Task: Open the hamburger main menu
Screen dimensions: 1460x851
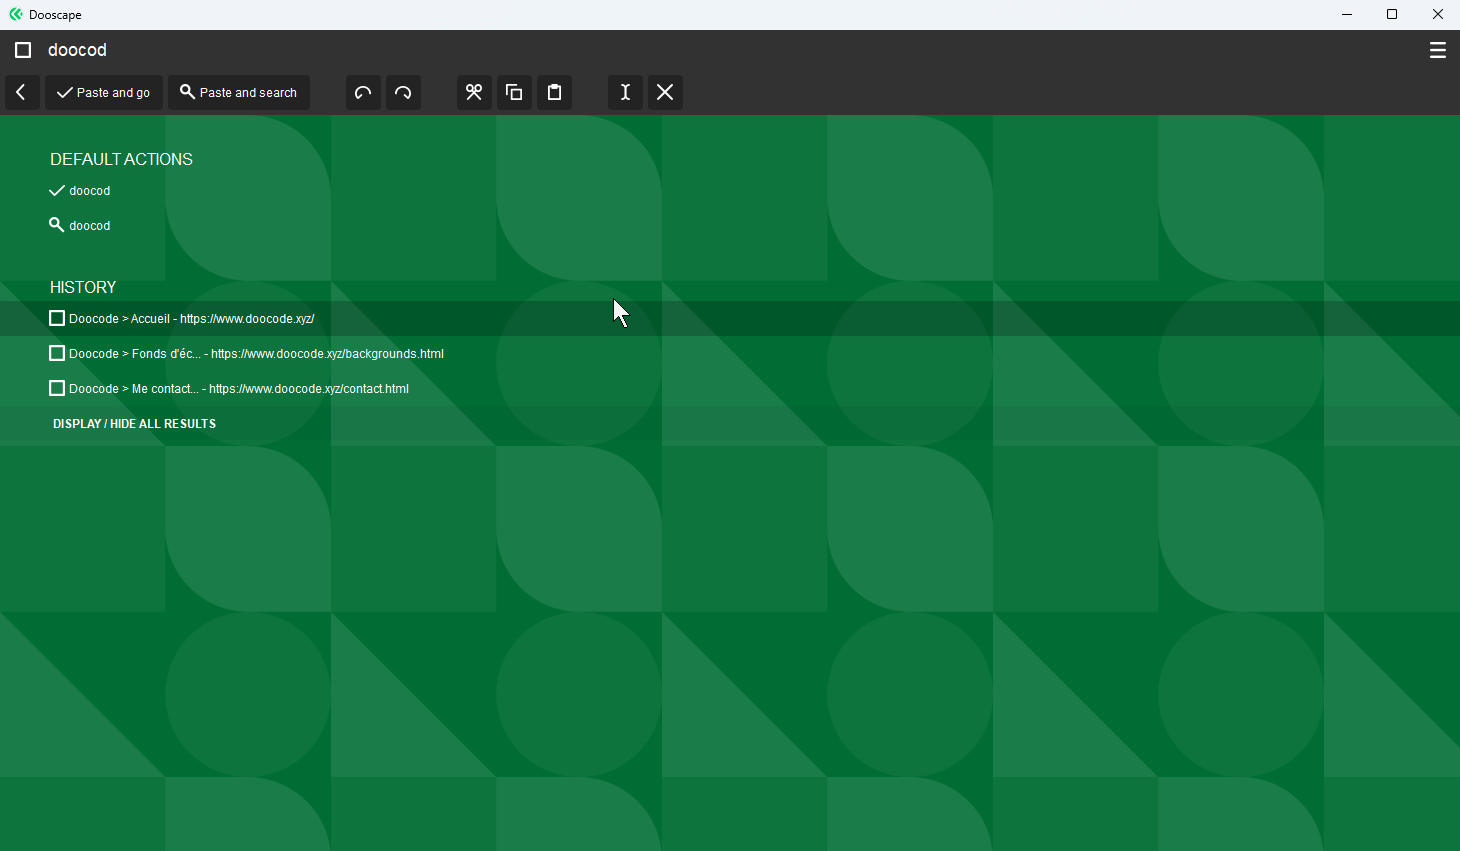Action: tap(1437, 50)
